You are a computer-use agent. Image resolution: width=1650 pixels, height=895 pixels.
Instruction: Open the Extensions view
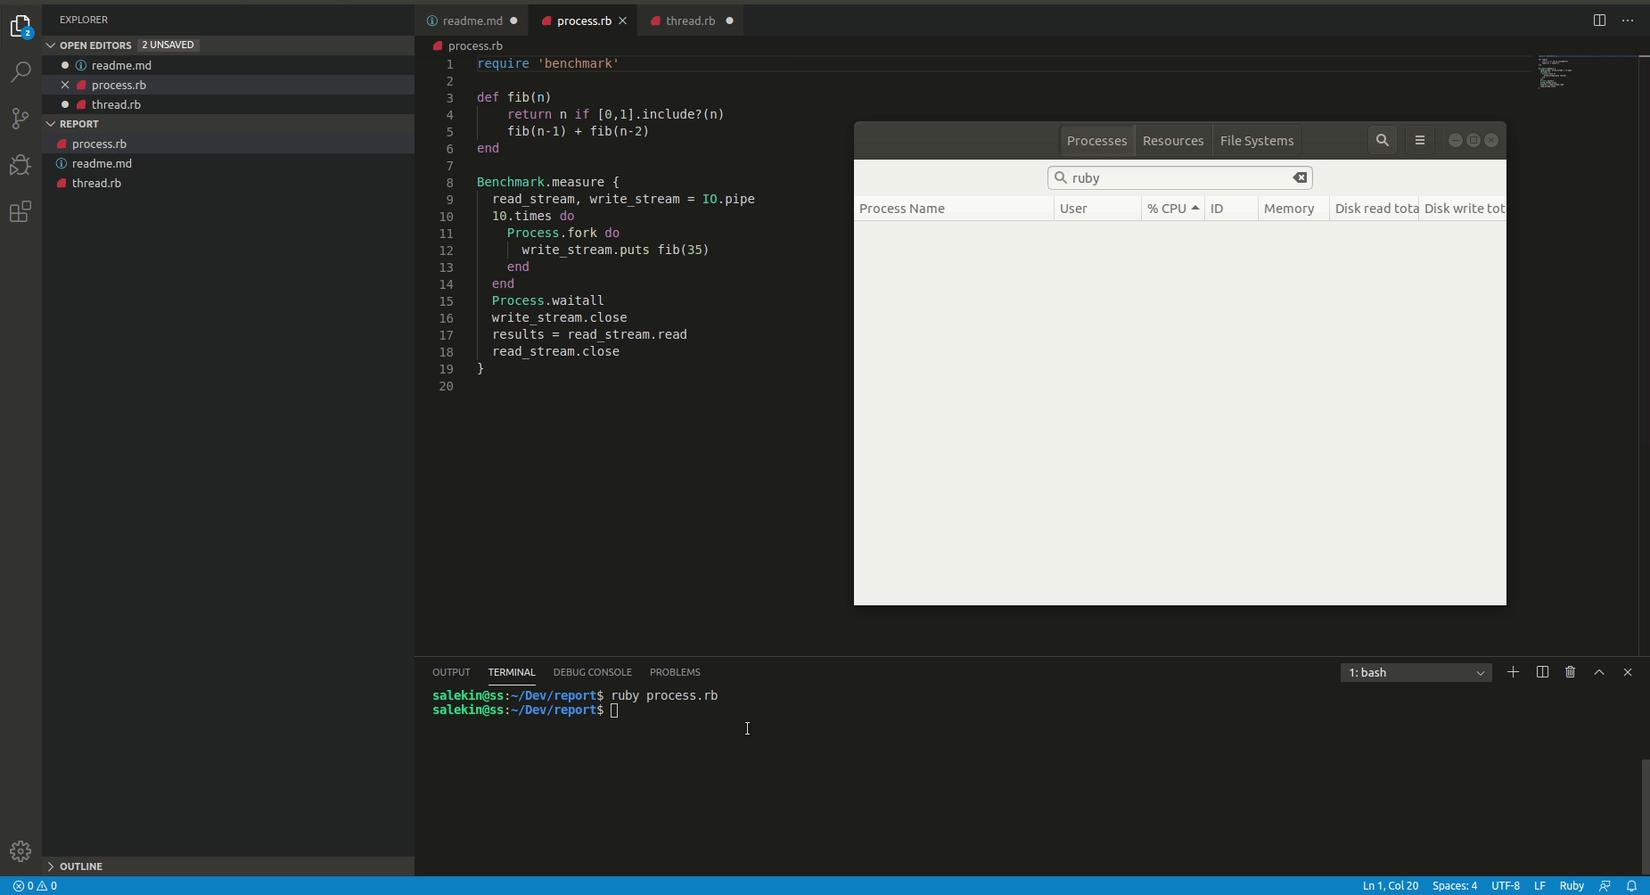[20, 212]
